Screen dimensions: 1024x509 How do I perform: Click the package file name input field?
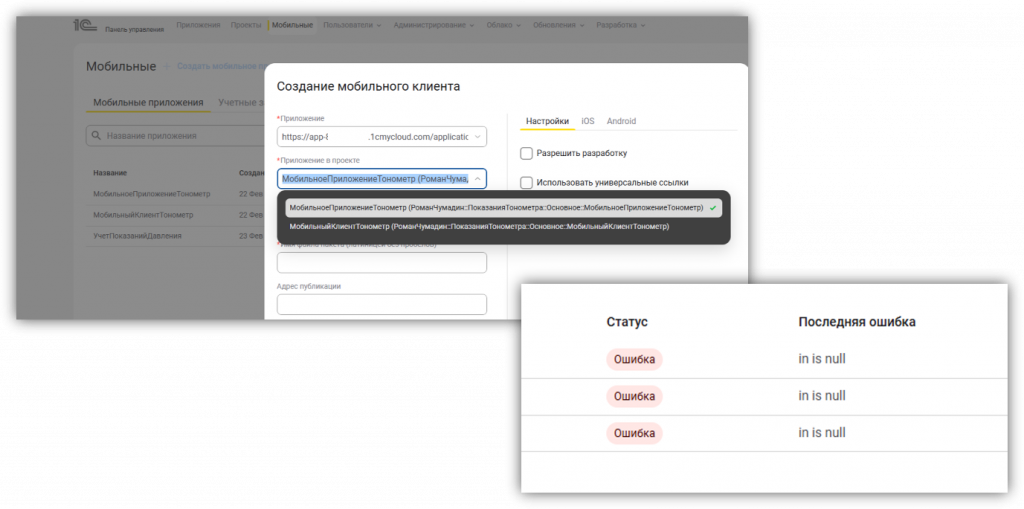(382, 263)
